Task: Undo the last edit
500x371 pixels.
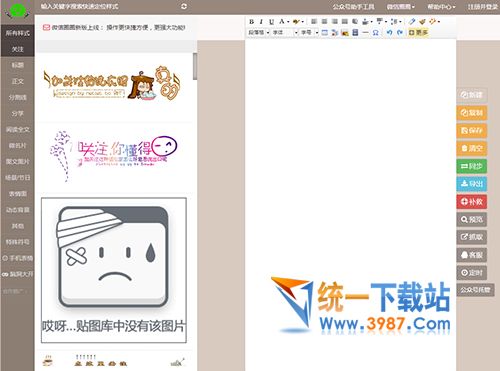Action: 389,32
